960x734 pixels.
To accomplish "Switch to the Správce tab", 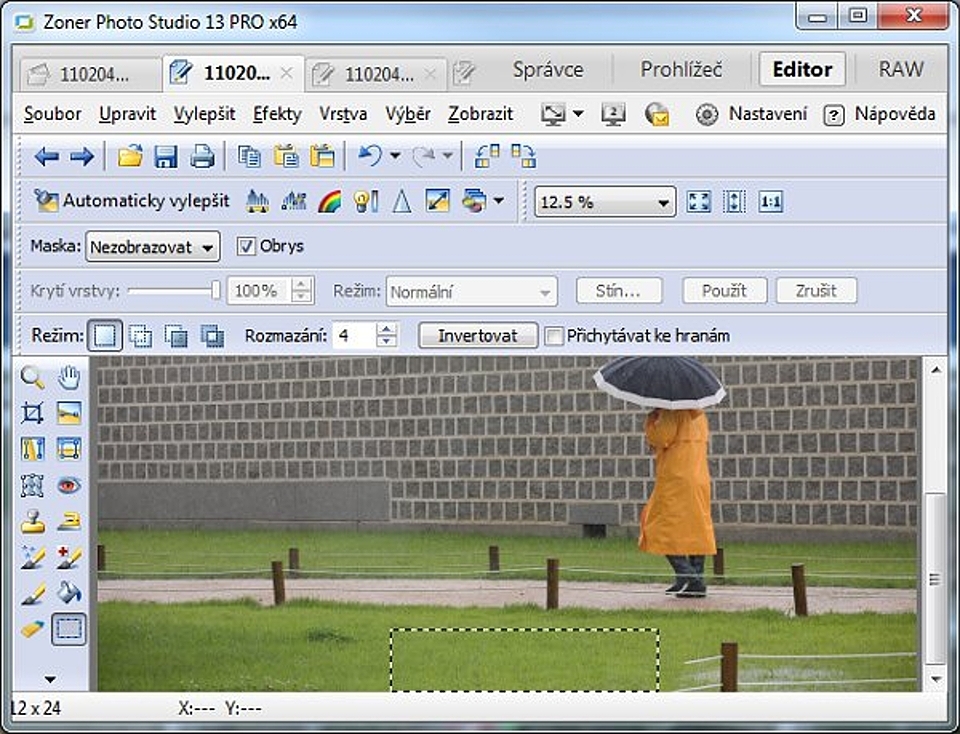I will click(548, 70).
